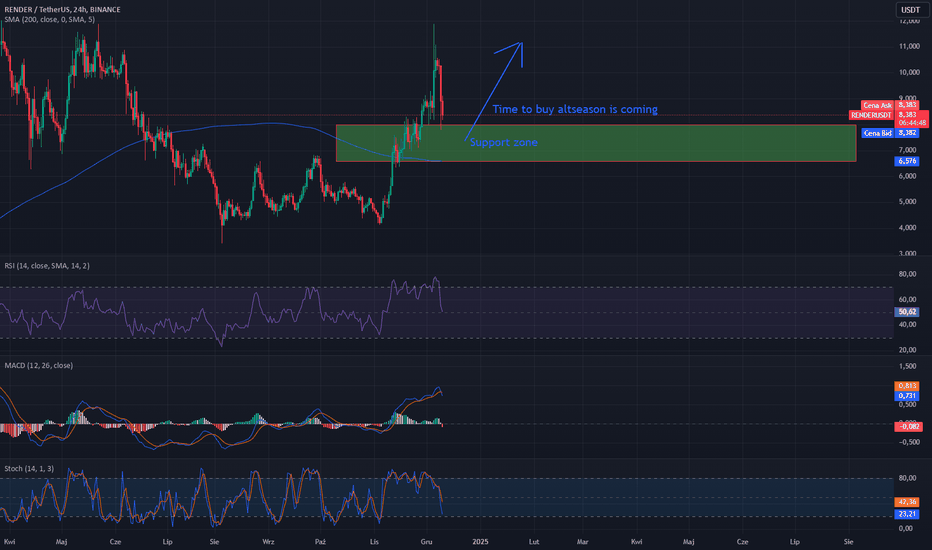Select the RSI (14, close, SMA) legend
This screenshot has height=550, width=932.
(x=47, y=266)
